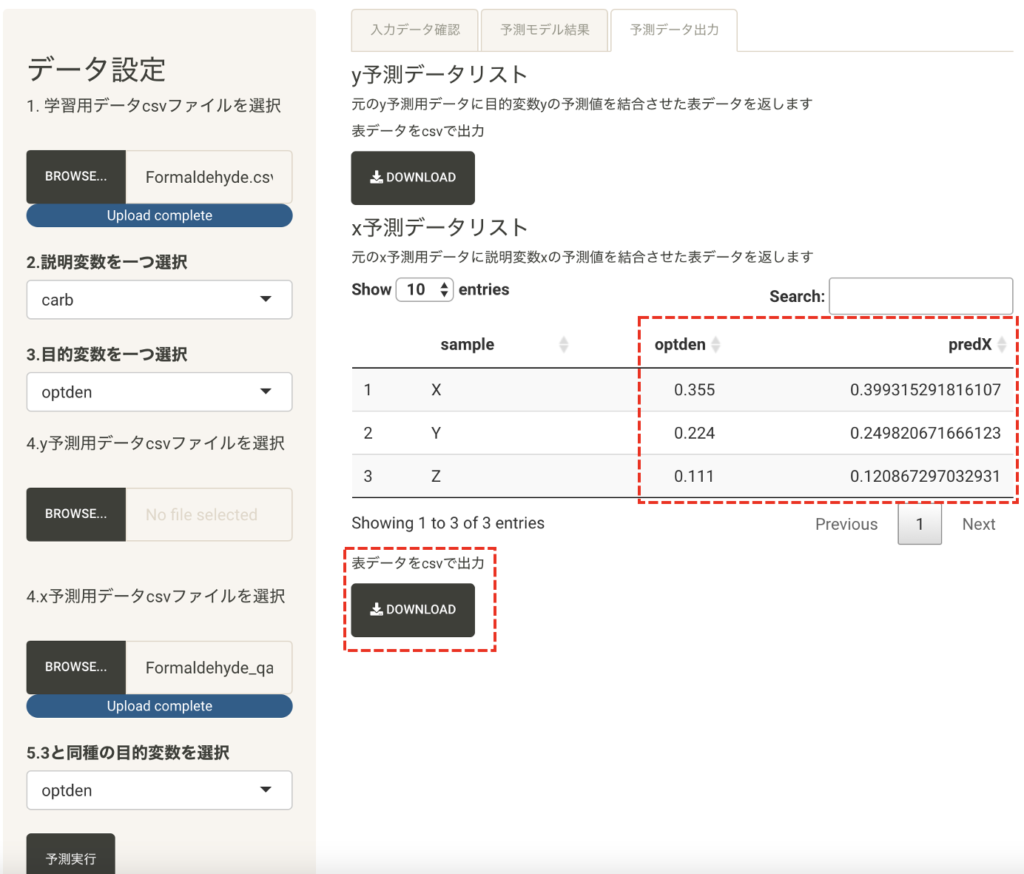Browse for the y prediction csv file
1024x874 pixels.
pyautogui.click(x=76, y=514)
